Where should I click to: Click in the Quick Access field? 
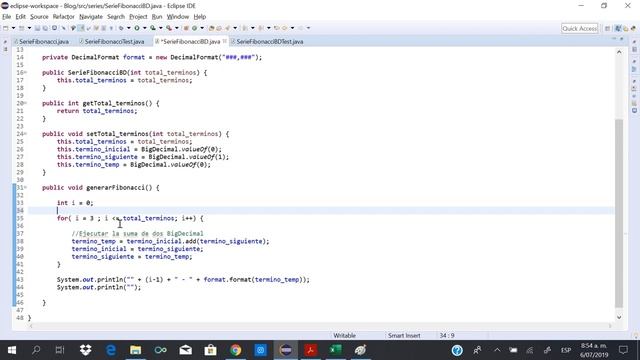580,28
